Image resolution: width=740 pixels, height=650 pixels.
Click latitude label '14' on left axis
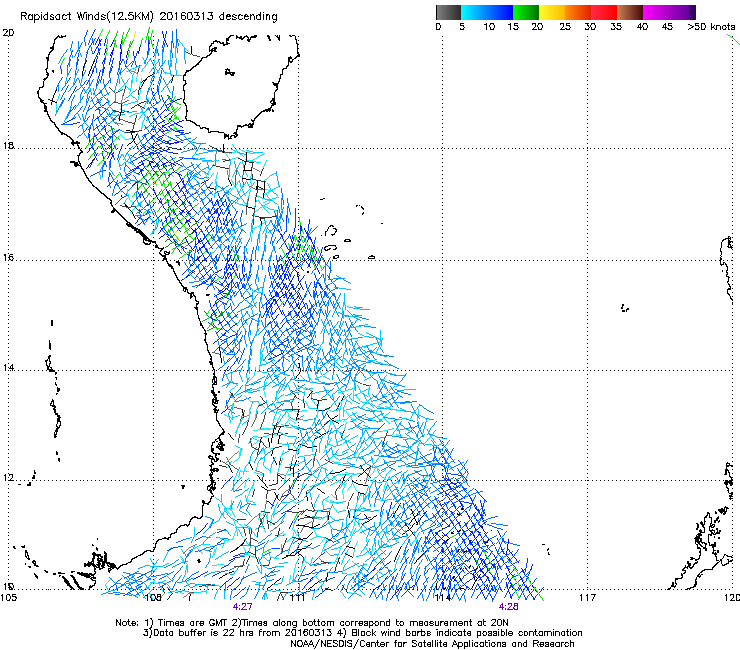click(8, 368)
